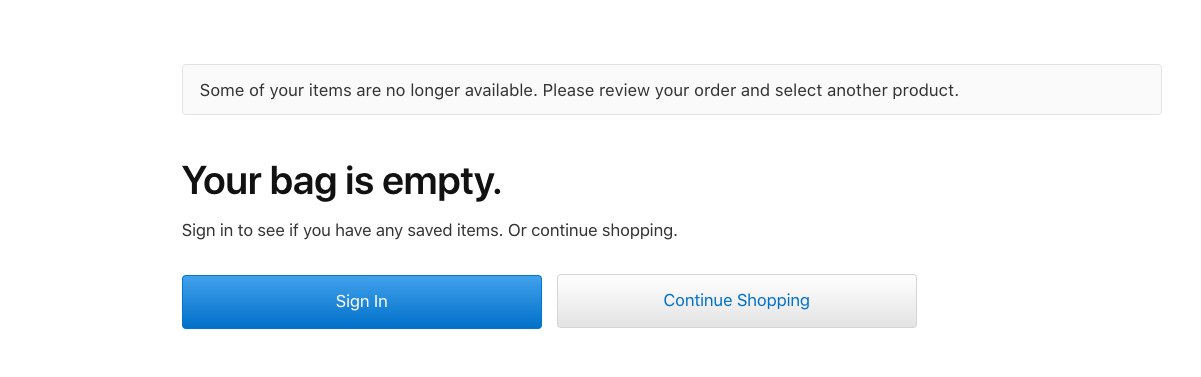Choose Continue Shopping beside Sign In
1201x377 pixels.
tap(736, 301)
